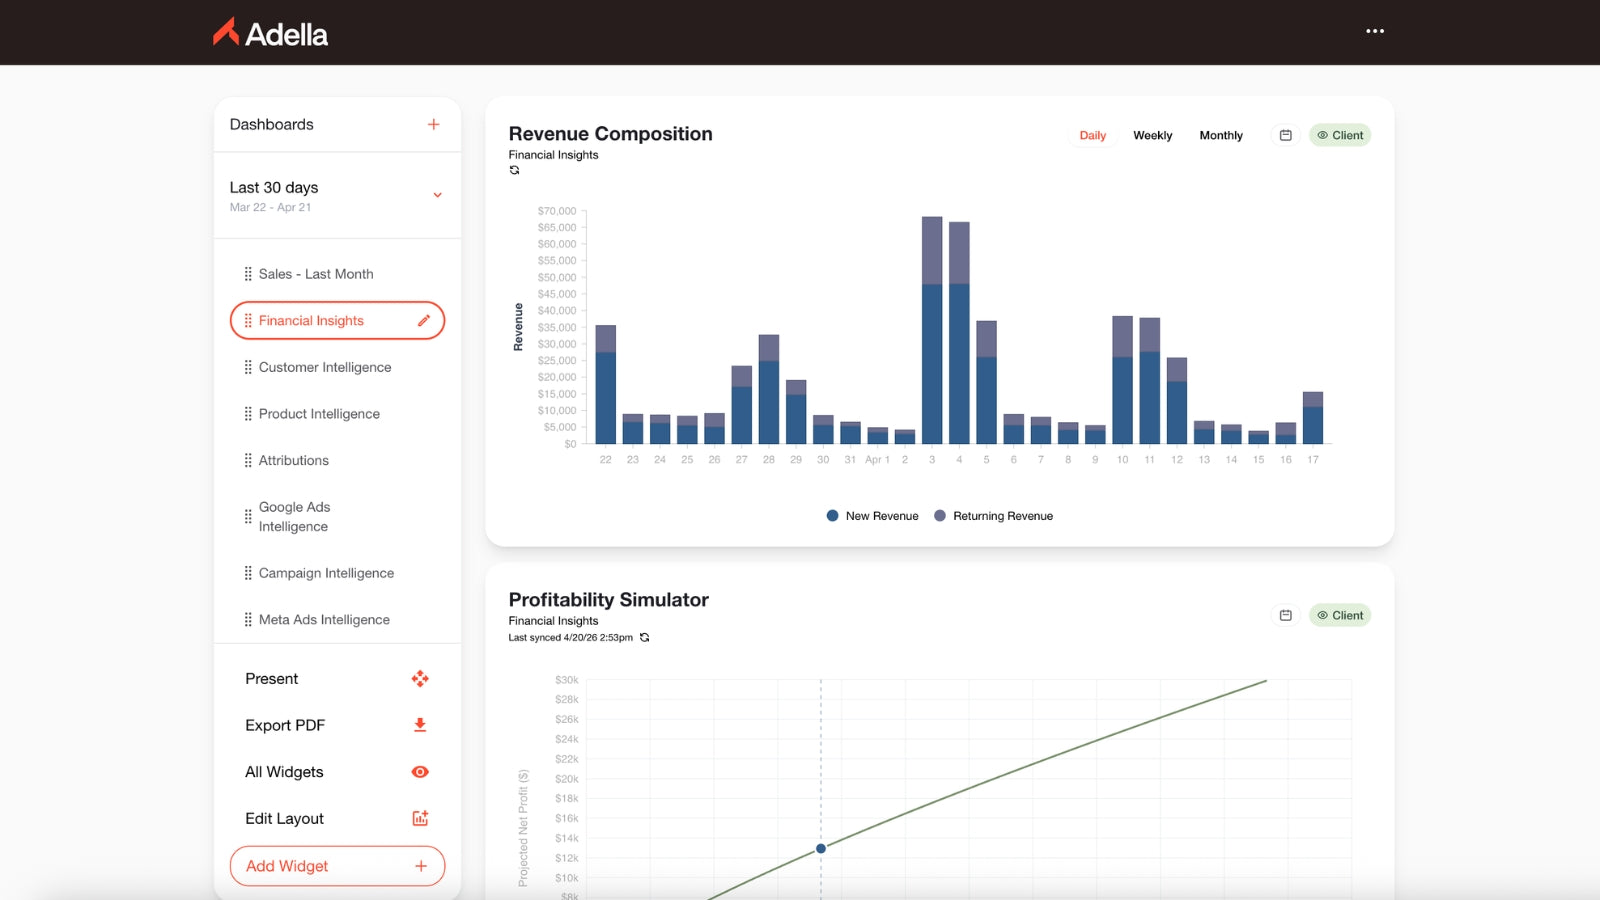Screen dimensions: 1600x900
Task: Click the Add Widget button
Action: [337, 866]
